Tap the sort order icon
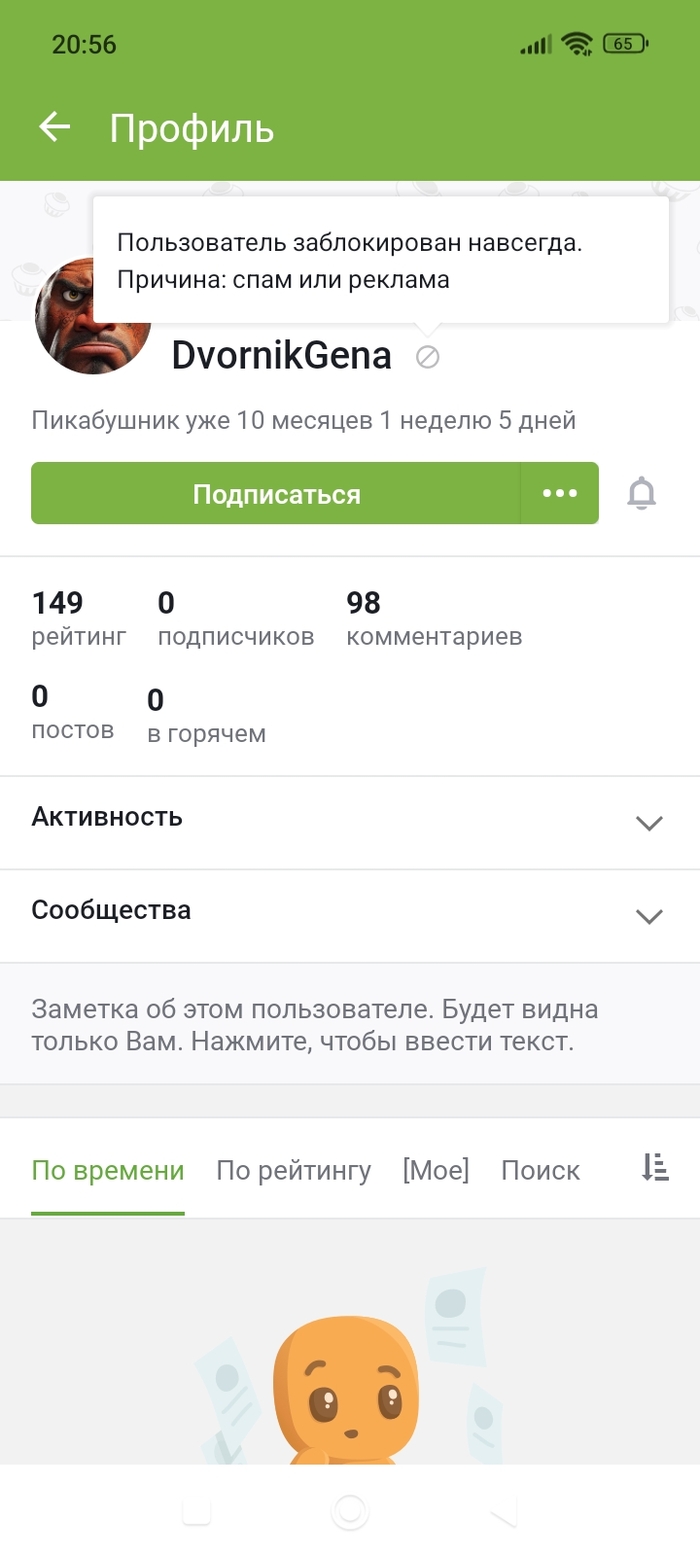This screenshot has height=1556, width=700. pos(655,1167)
